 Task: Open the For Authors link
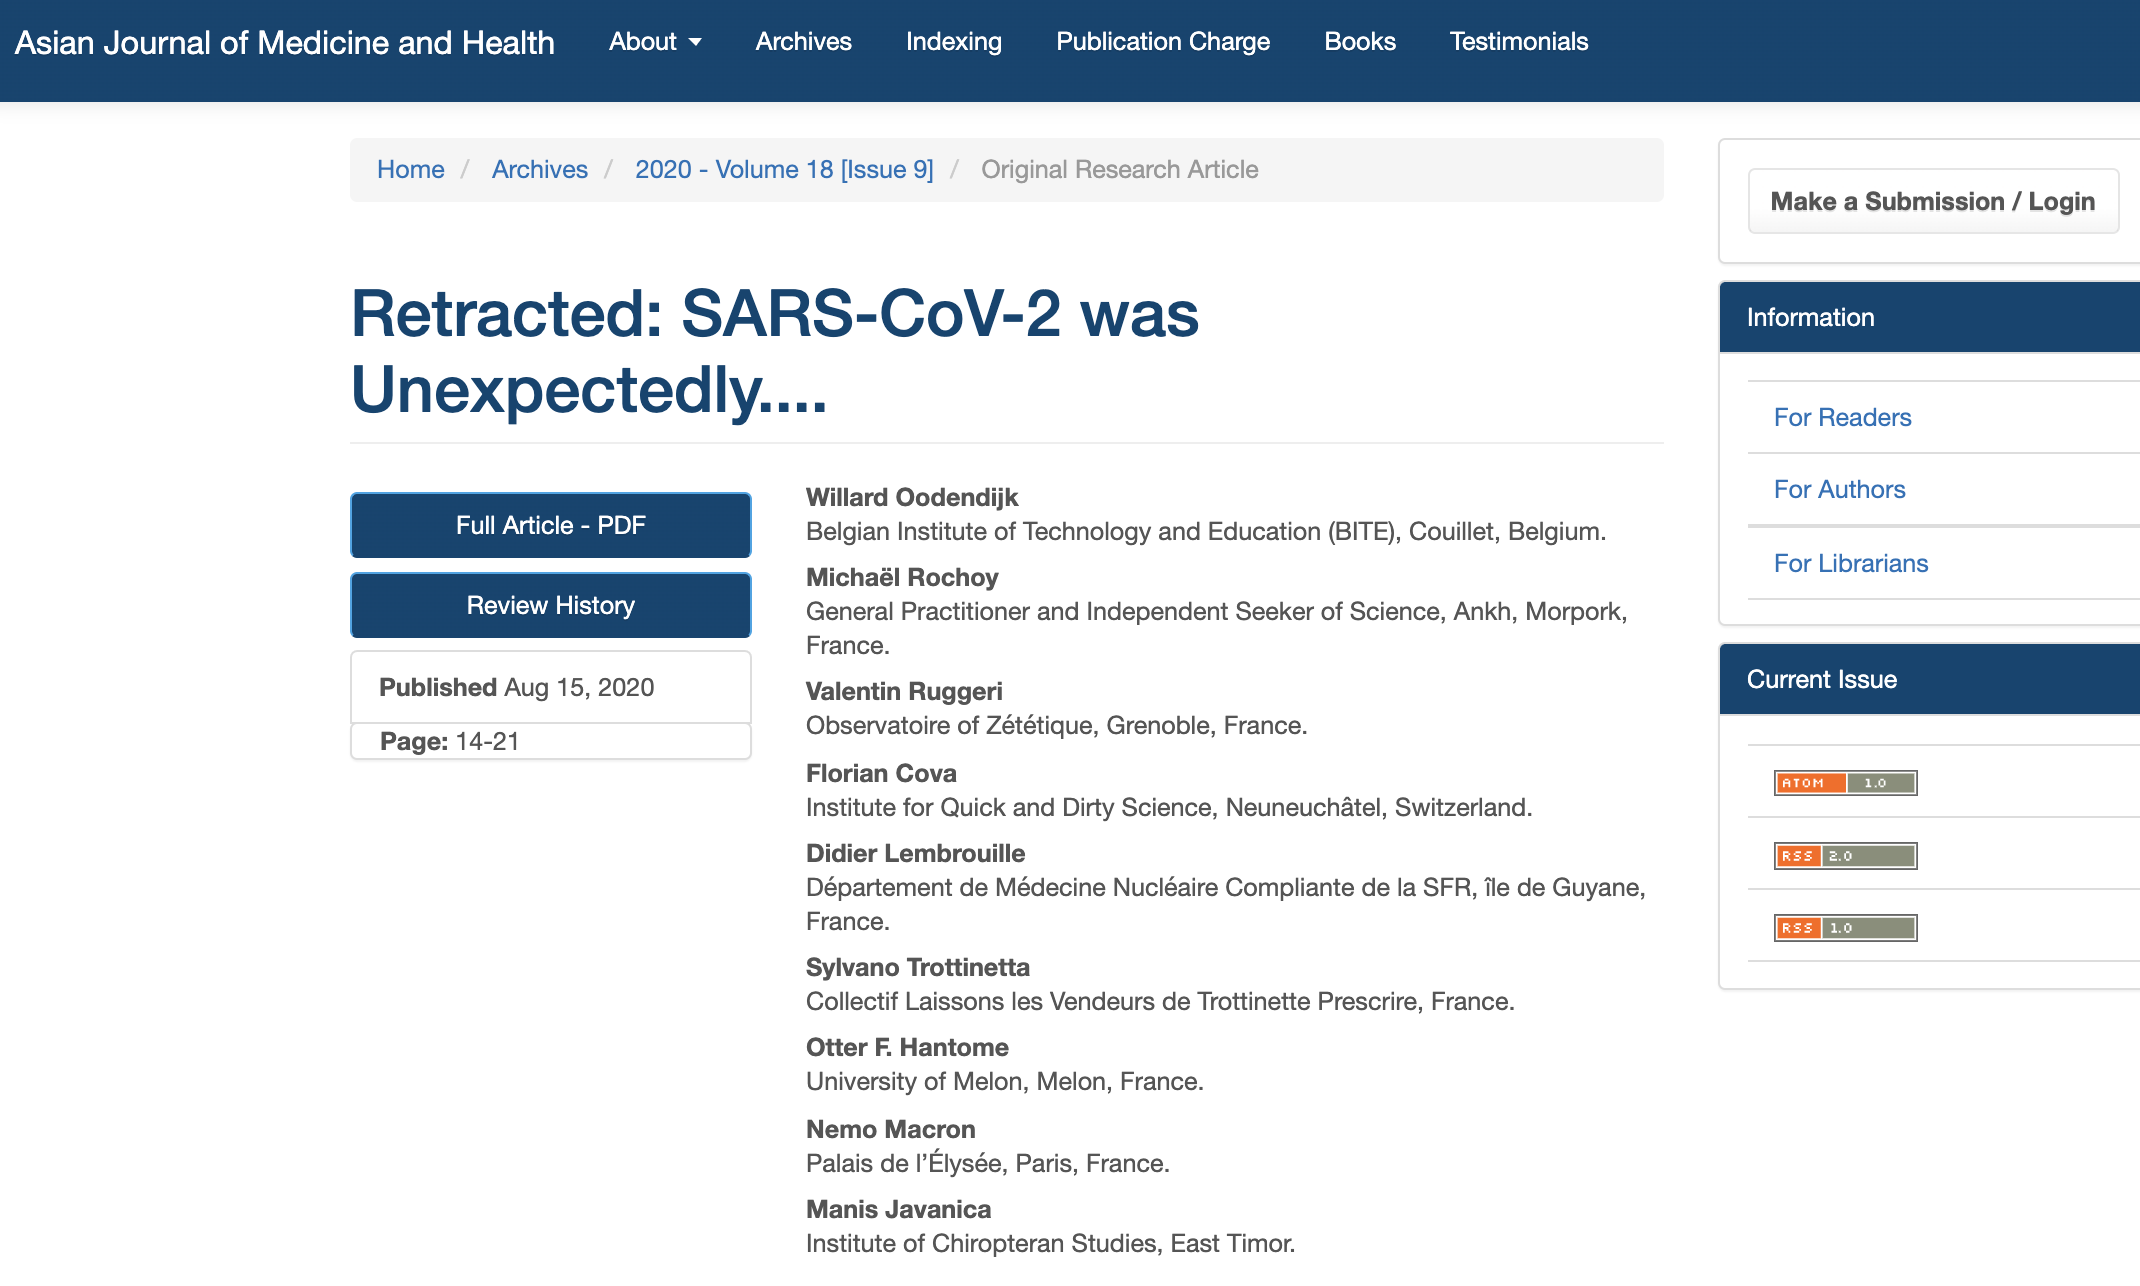[1839, 490]
